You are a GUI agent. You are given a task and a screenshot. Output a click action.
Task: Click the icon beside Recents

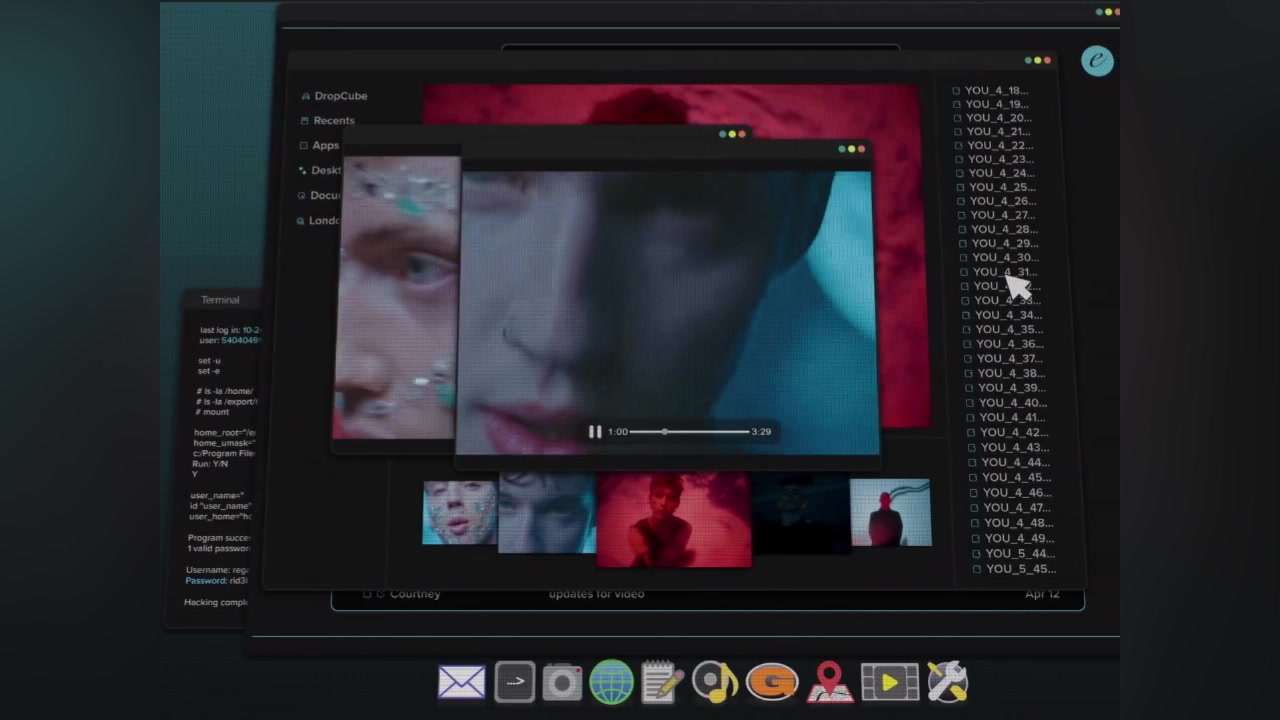pyautogui.click(x=305, y=120)
